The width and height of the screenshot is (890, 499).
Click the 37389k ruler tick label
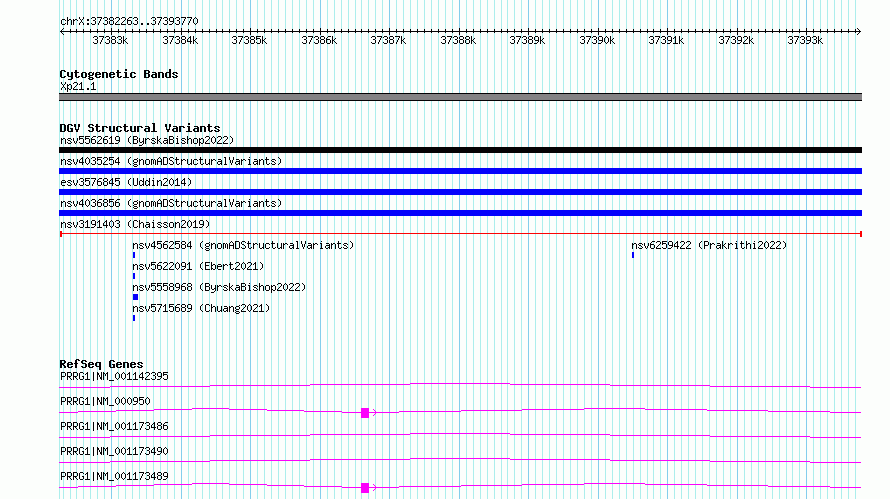point(527,40)
